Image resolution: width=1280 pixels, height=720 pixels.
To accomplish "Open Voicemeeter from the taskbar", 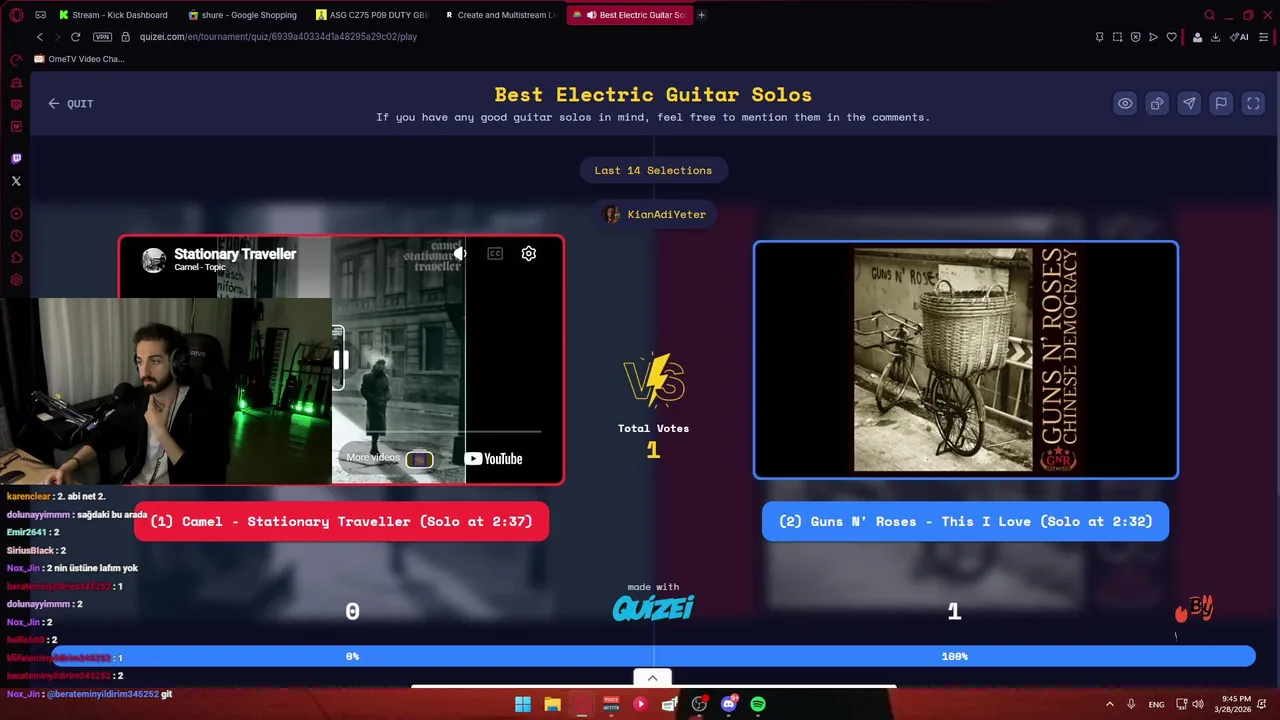I will (x=611, y=704).
